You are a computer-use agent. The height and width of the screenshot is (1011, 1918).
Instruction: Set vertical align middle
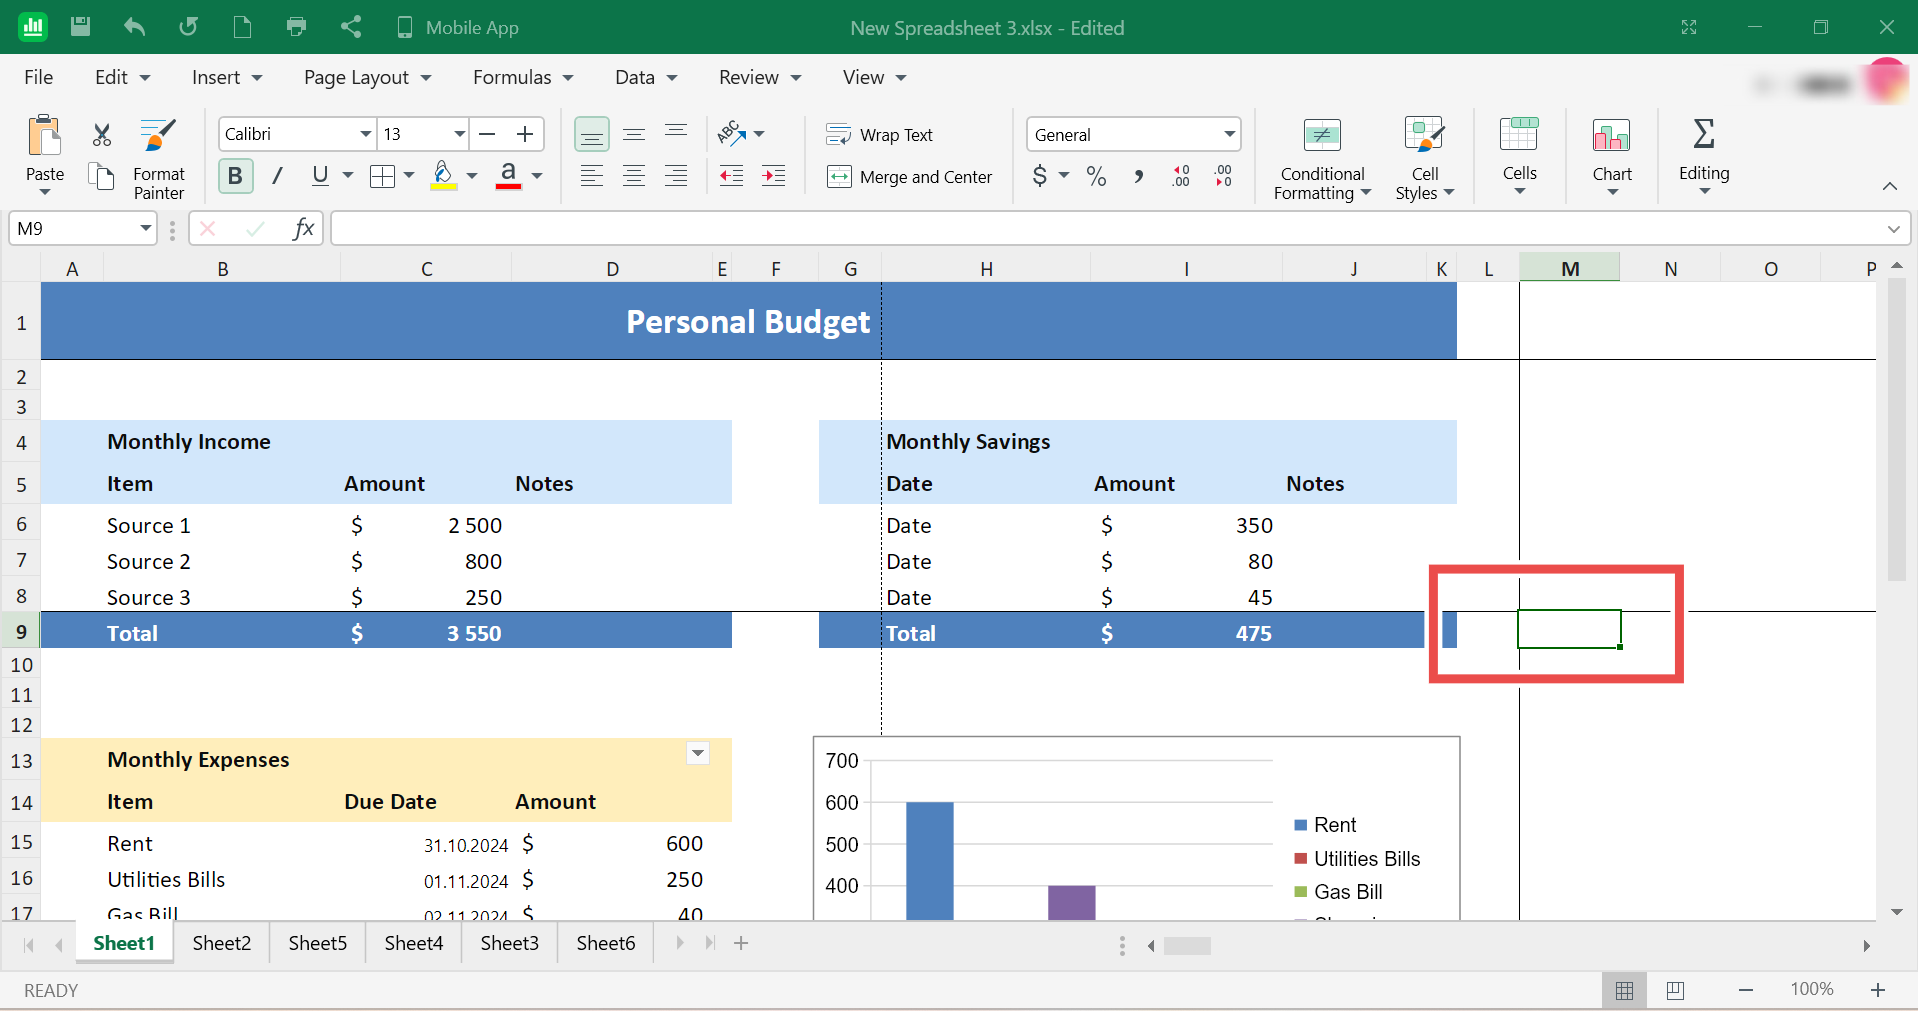pyautogui.click(x=634, y=135)
